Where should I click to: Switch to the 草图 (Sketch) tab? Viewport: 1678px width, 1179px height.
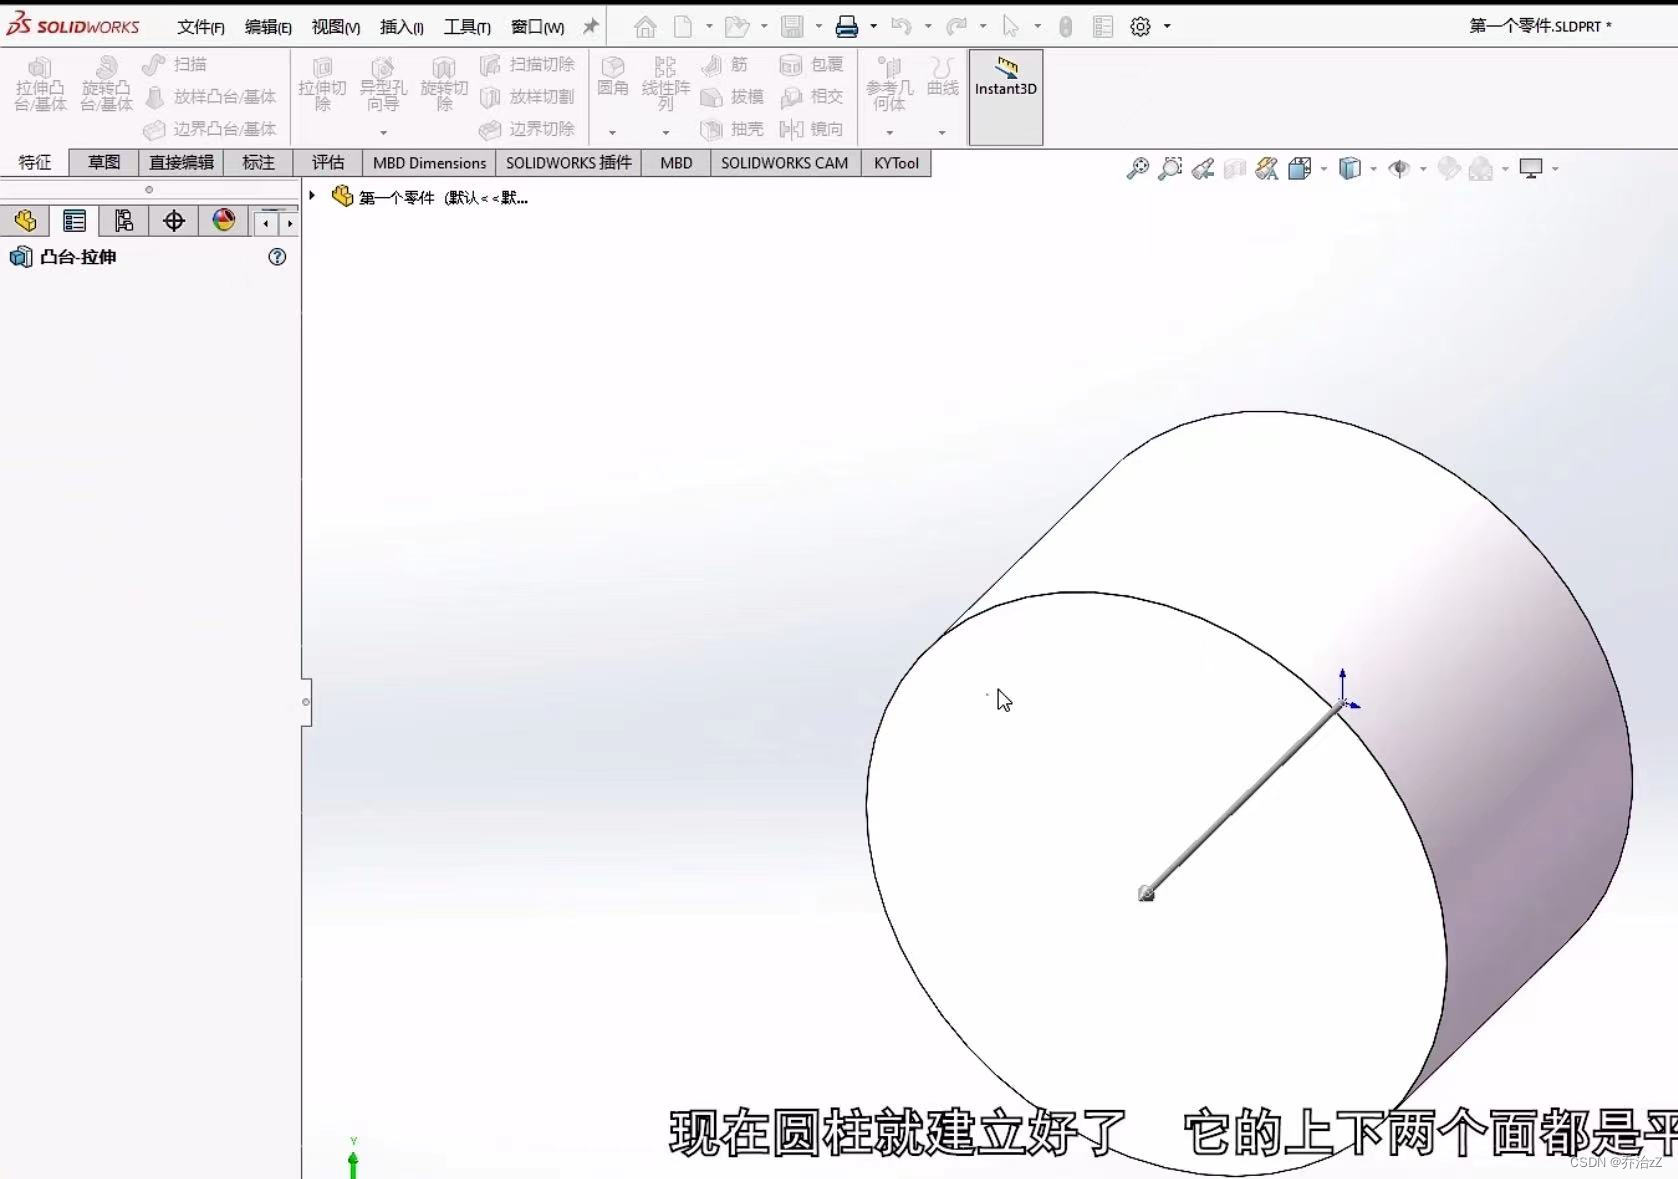coord(102,162)
